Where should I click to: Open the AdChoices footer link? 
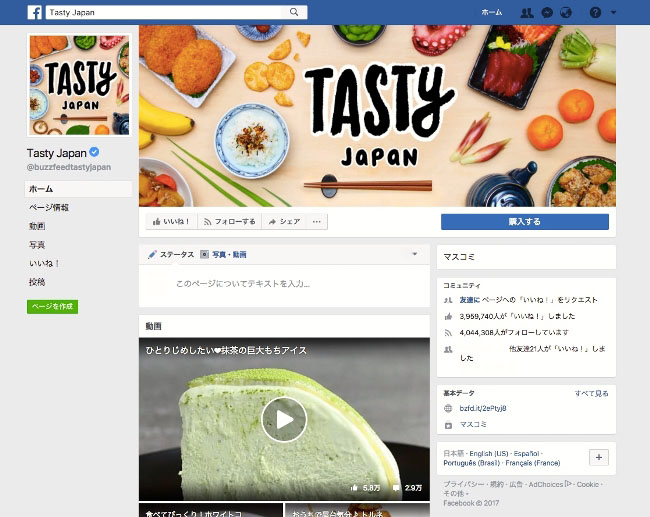(550, 484)
